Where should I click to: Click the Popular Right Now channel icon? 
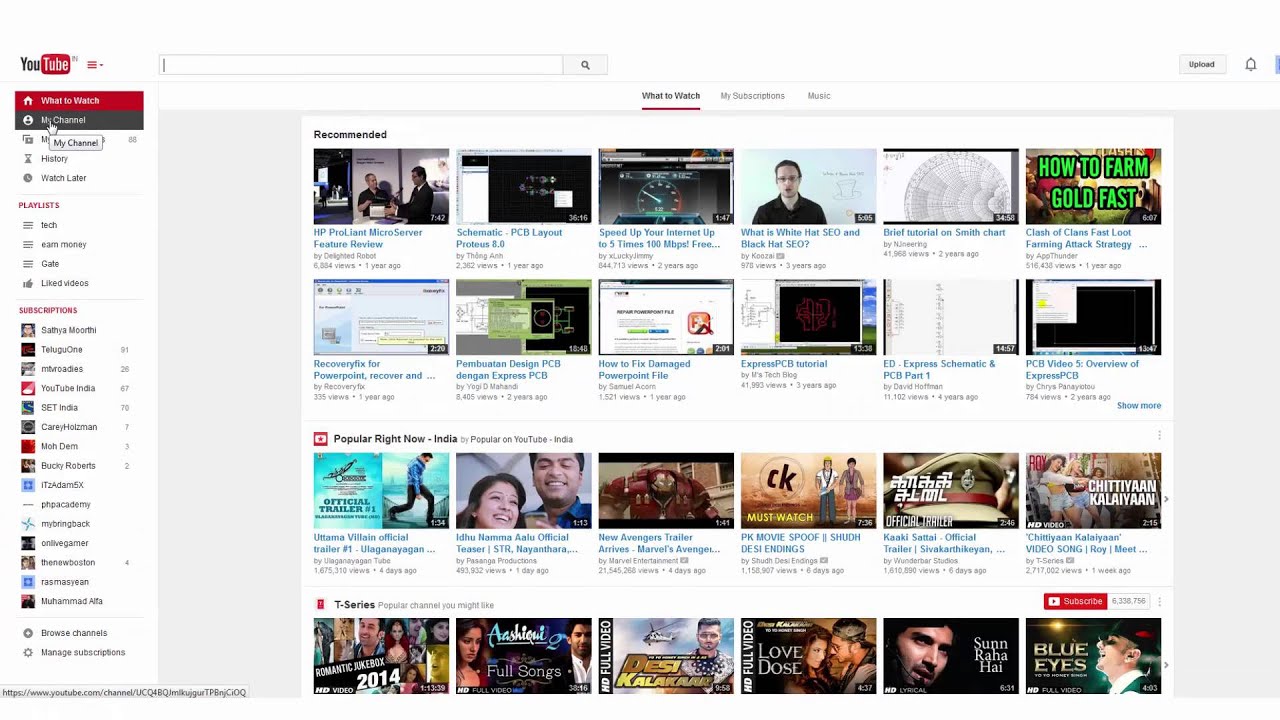[320, 439]
